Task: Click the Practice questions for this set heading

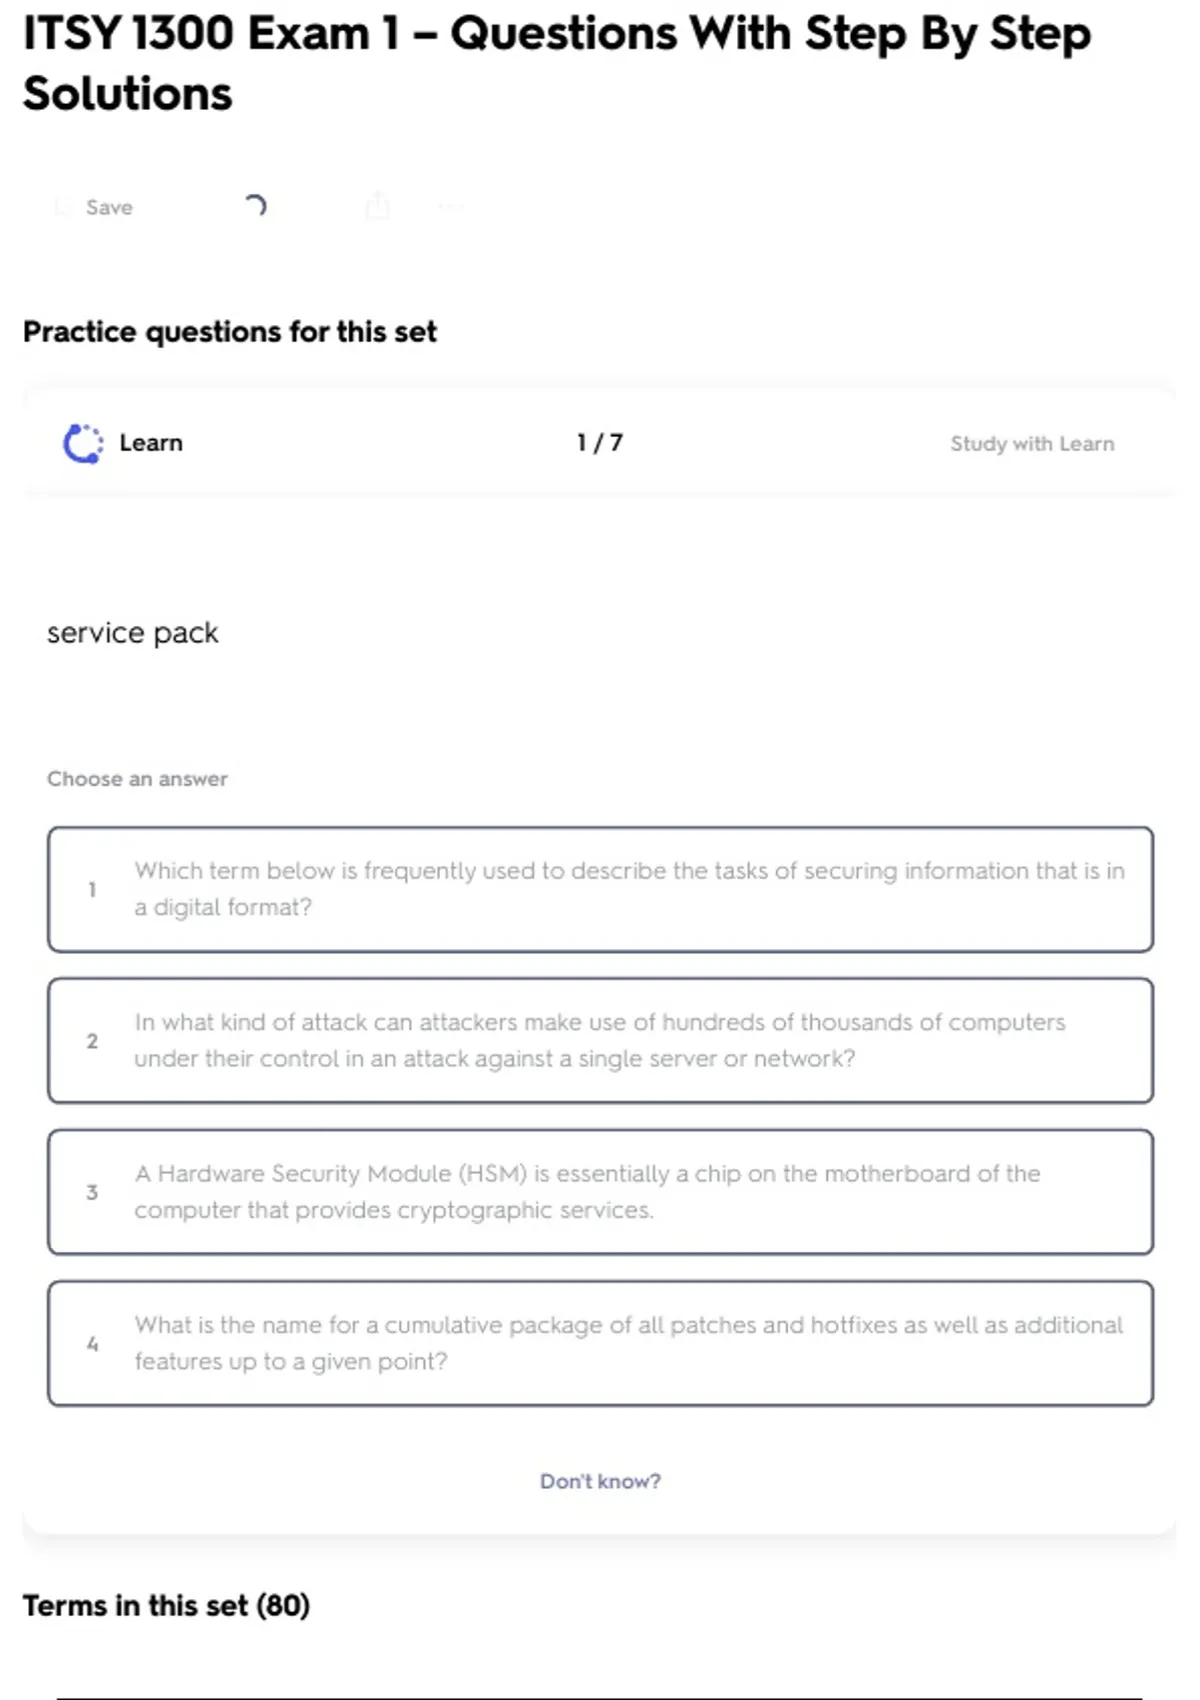Action: pyautogui.click(x=230, y=331)
